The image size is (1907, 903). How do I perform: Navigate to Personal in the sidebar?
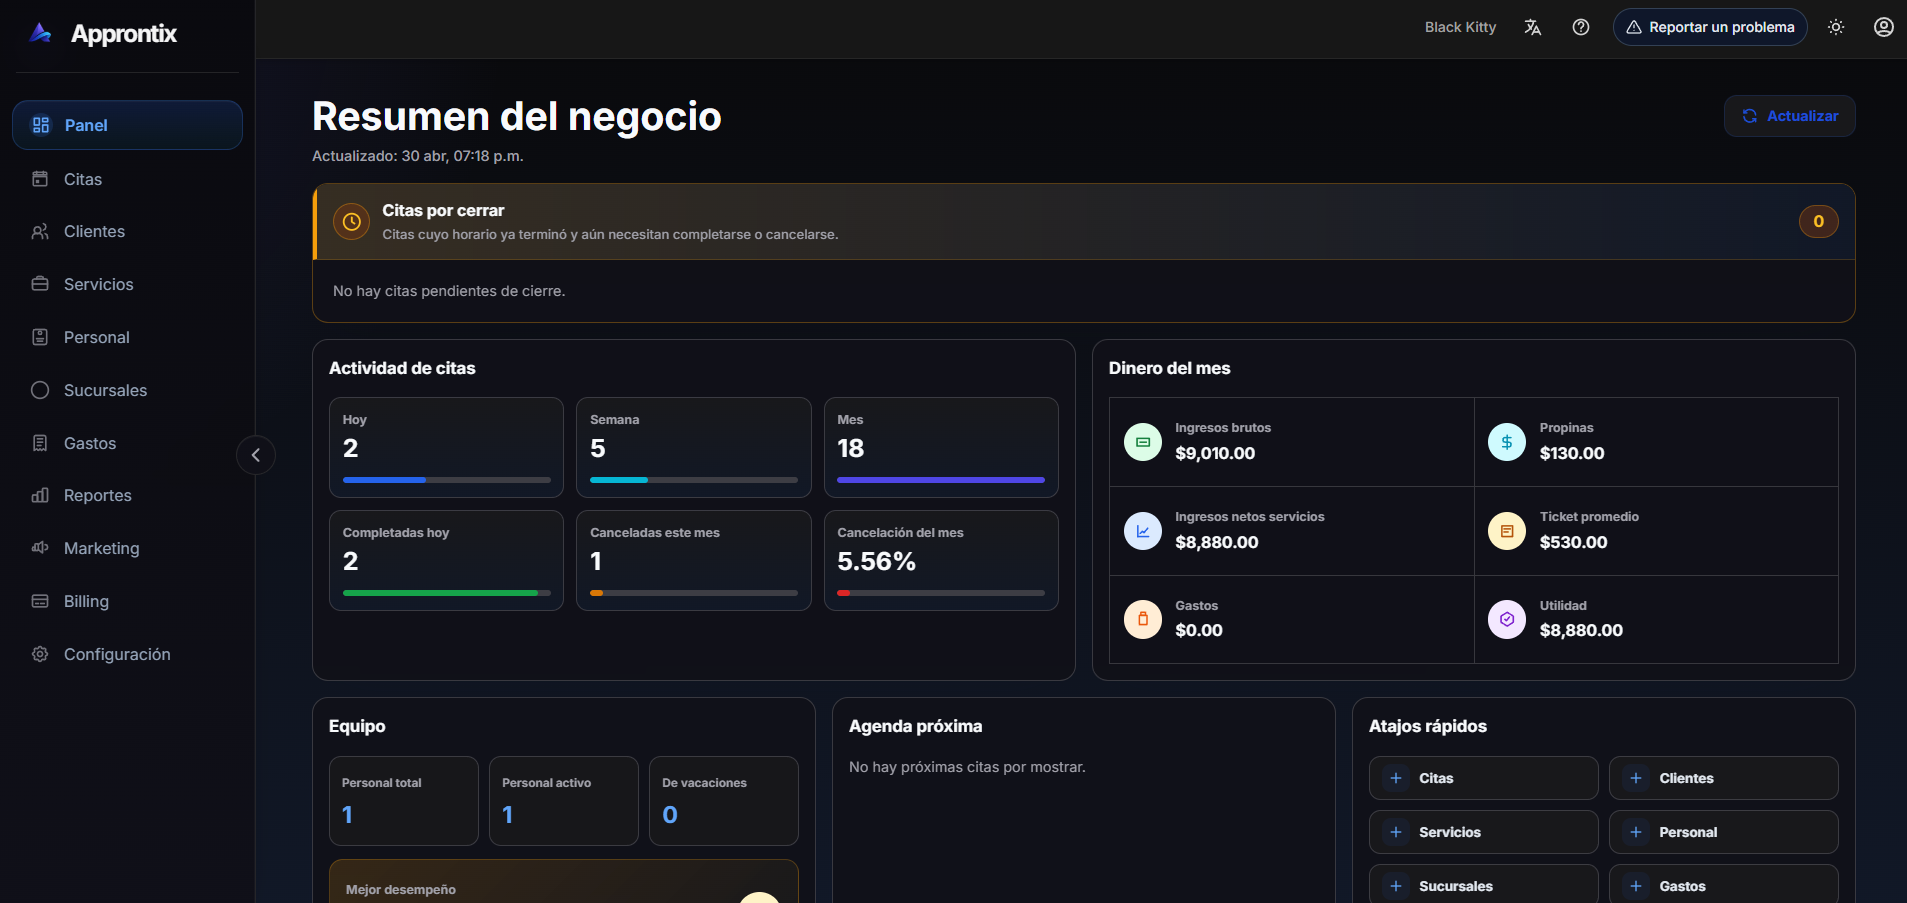(127, 337)
